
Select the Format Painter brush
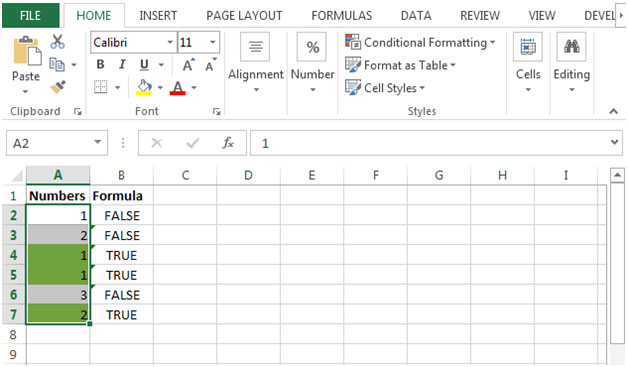pos(58,87)
